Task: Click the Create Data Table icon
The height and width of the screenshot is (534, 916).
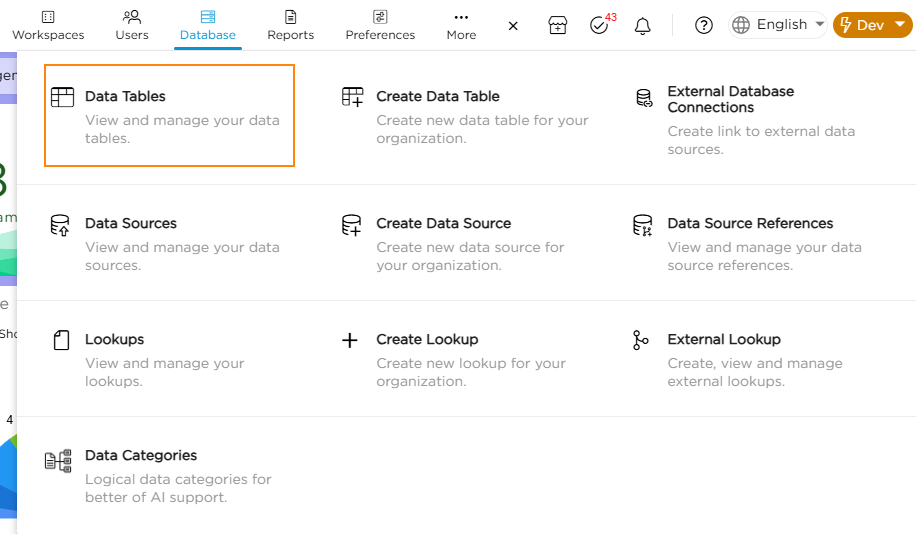Action: [x=352, y=97]
